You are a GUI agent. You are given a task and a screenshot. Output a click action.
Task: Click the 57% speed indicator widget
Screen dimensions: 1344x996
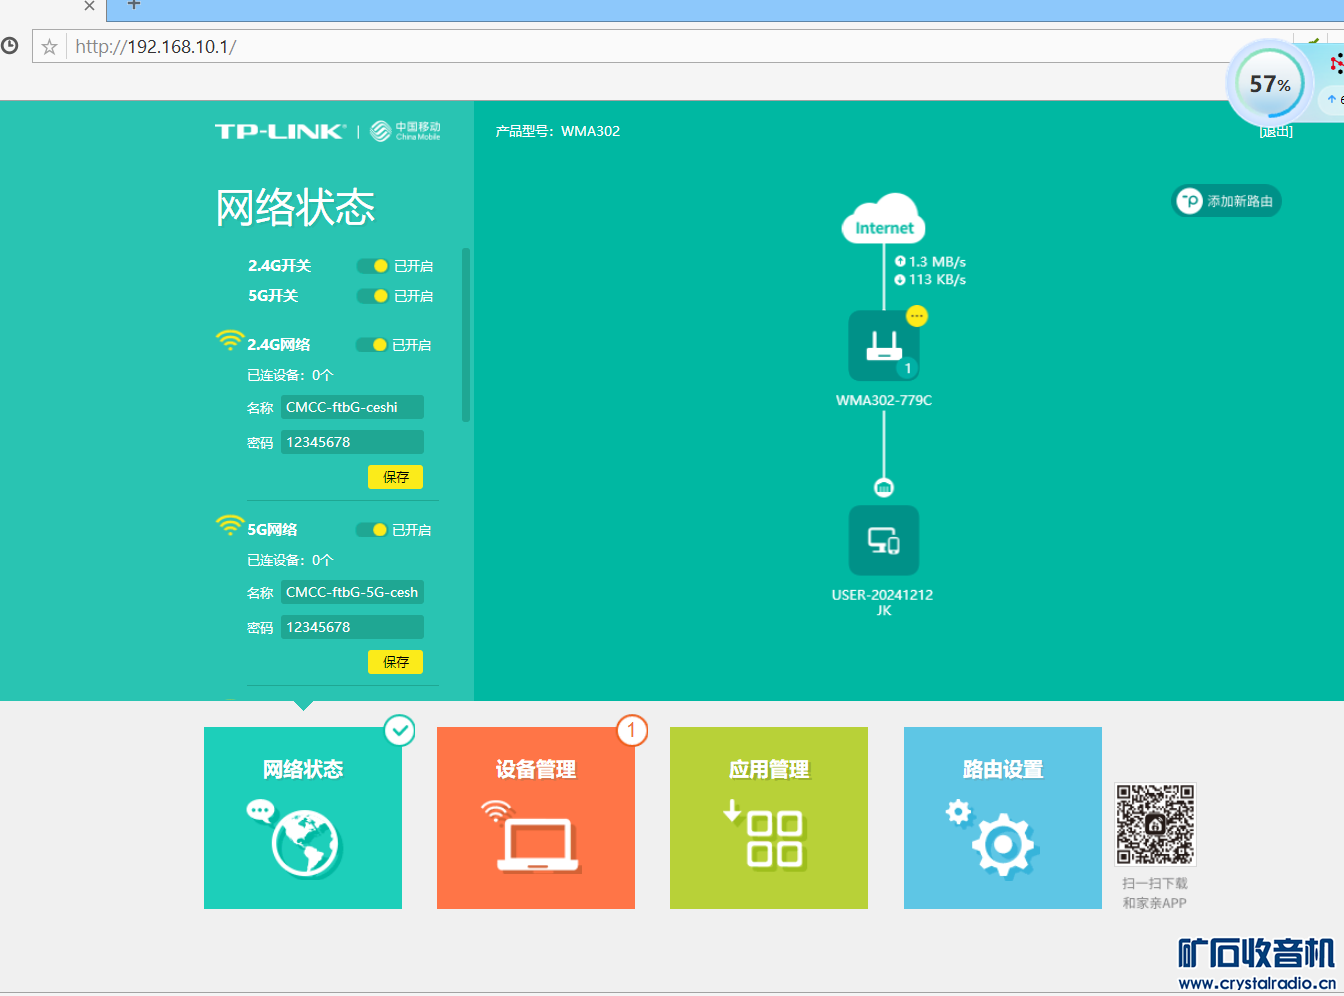(1269, 85)
